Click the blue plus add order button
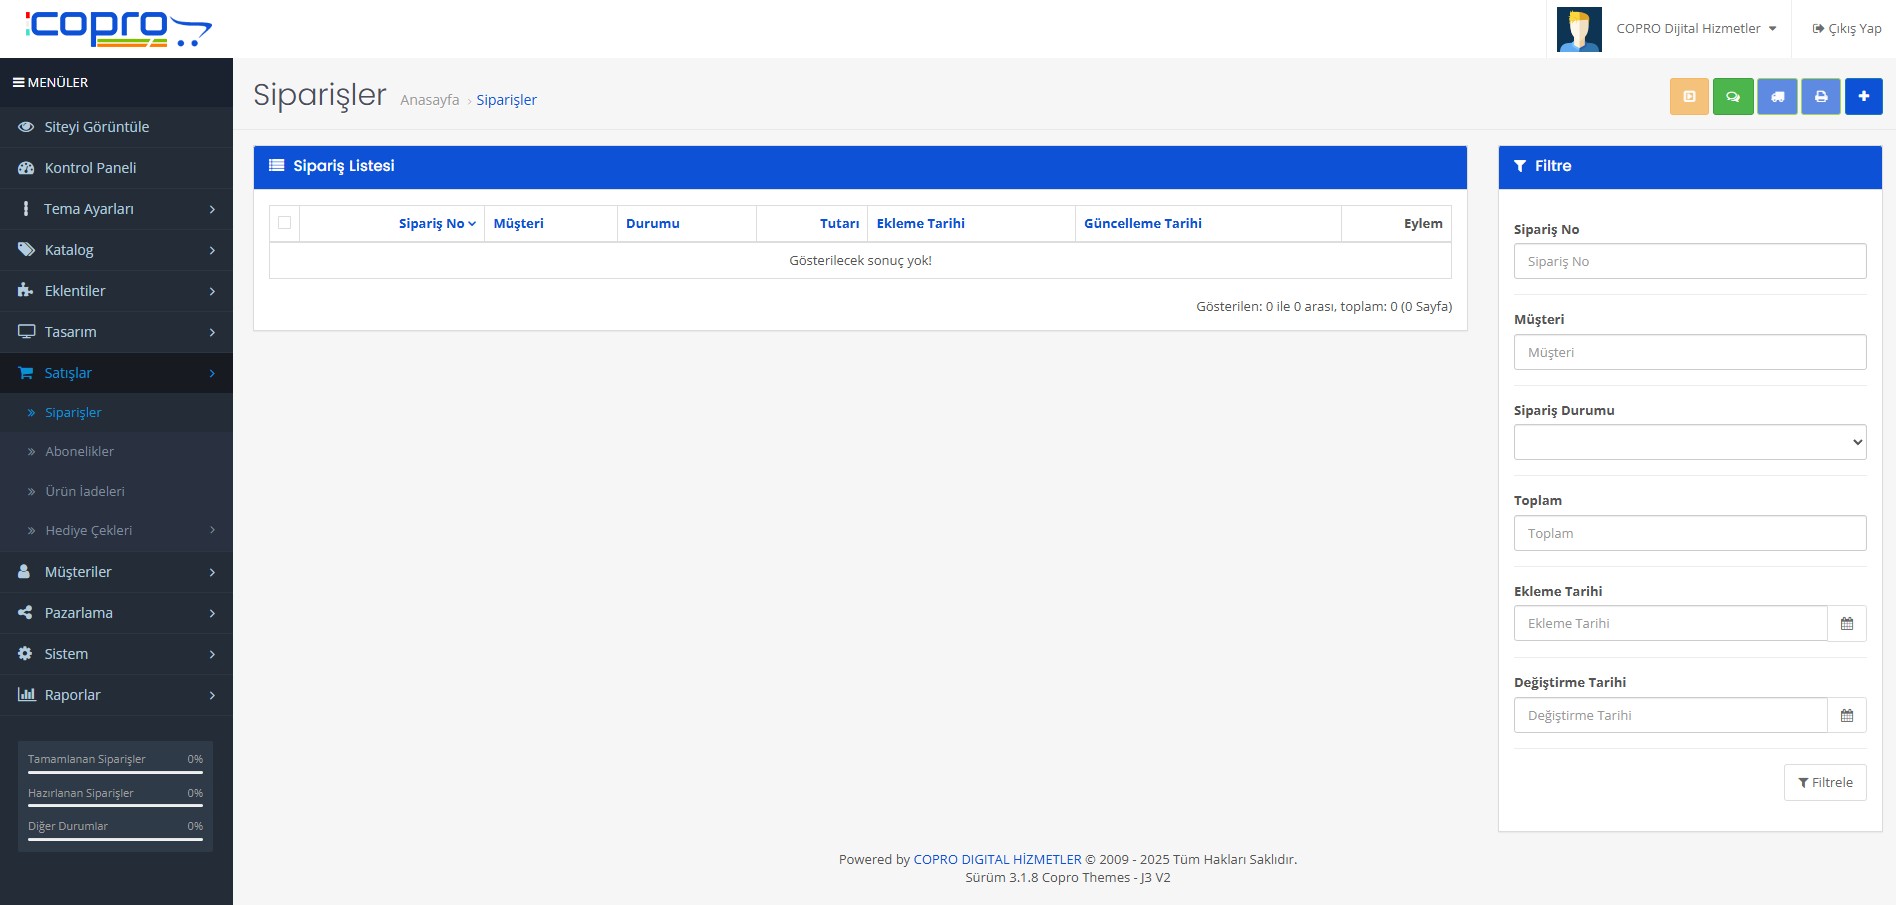Screen dimensions: 1896x905 coord(1864,97)
